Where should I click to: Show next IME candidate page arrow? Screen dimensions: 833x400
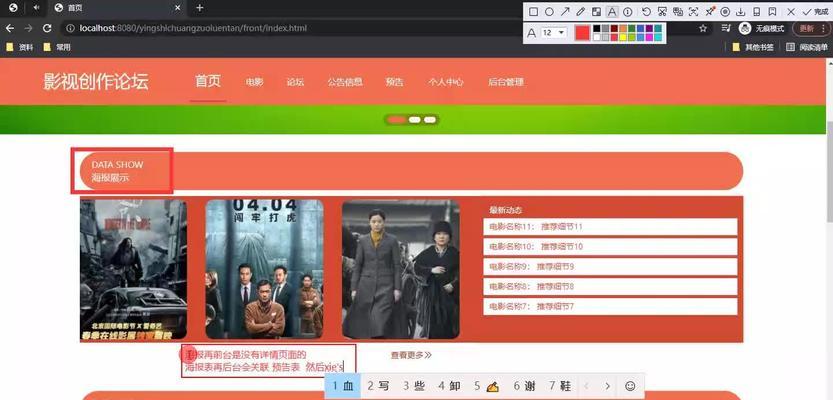click(x=607, y=386)
